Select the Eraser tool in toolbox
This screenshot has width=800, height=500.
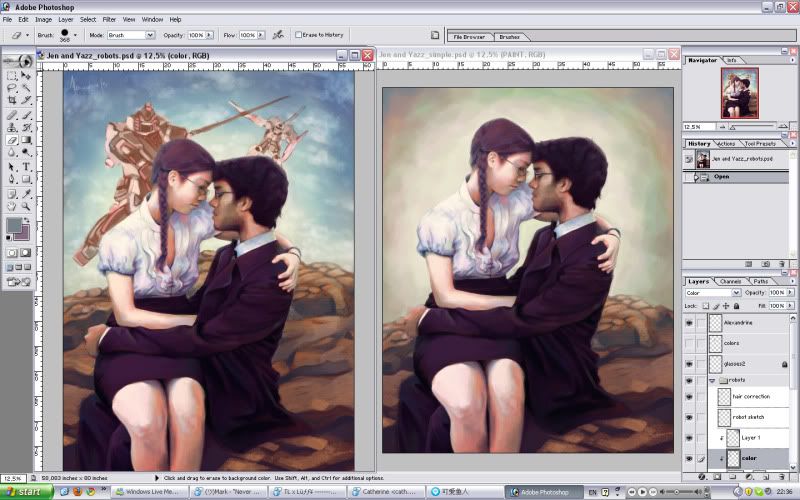click(x=12, y=140)
